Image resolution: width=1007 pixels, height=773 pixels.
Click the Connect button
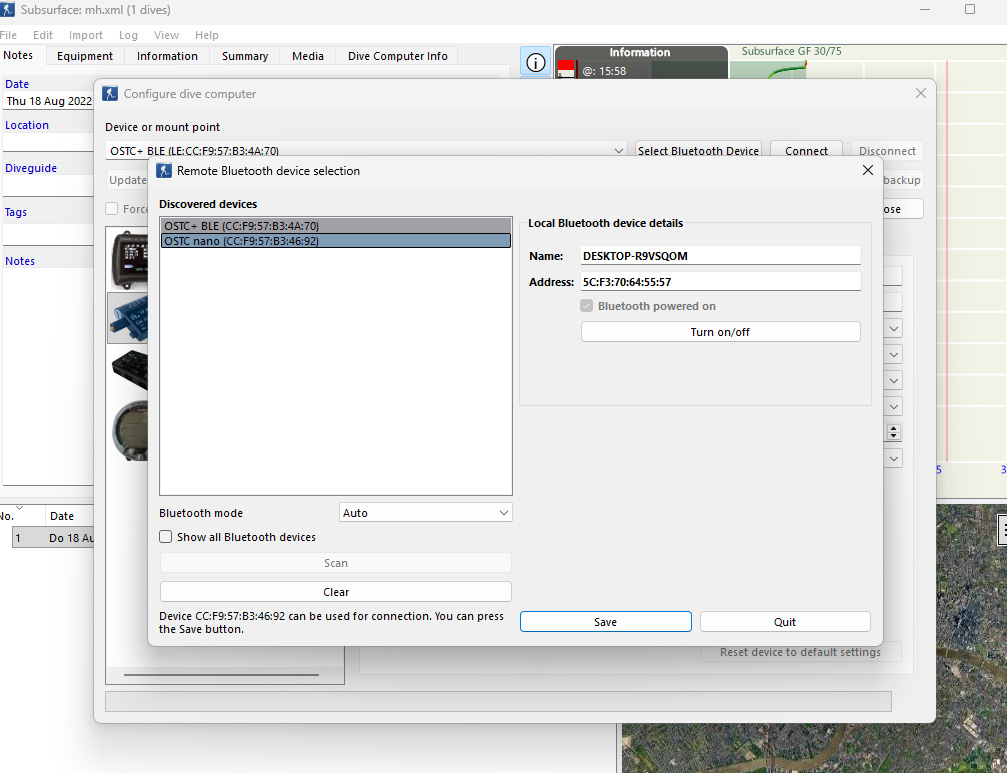tap(806, 150)
